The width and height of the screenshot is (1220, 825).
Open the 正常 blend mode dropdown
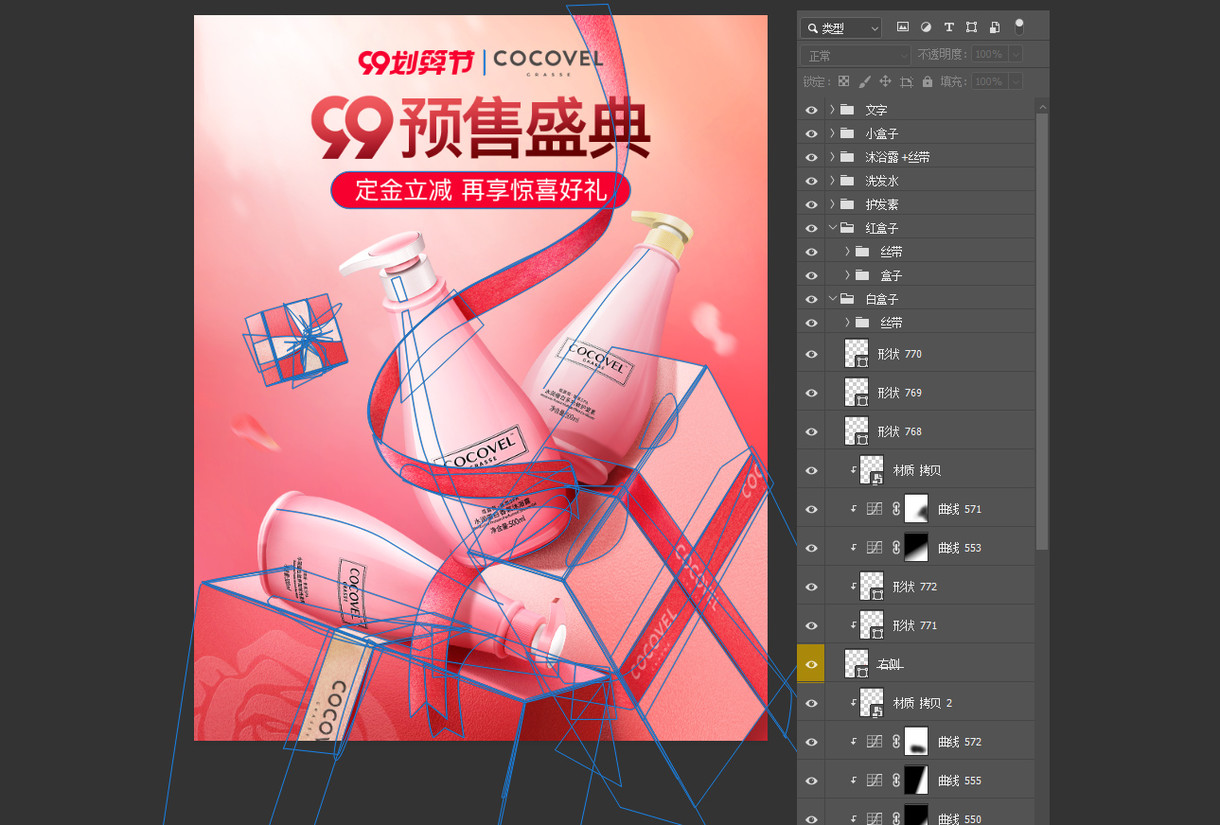(855, 55)
